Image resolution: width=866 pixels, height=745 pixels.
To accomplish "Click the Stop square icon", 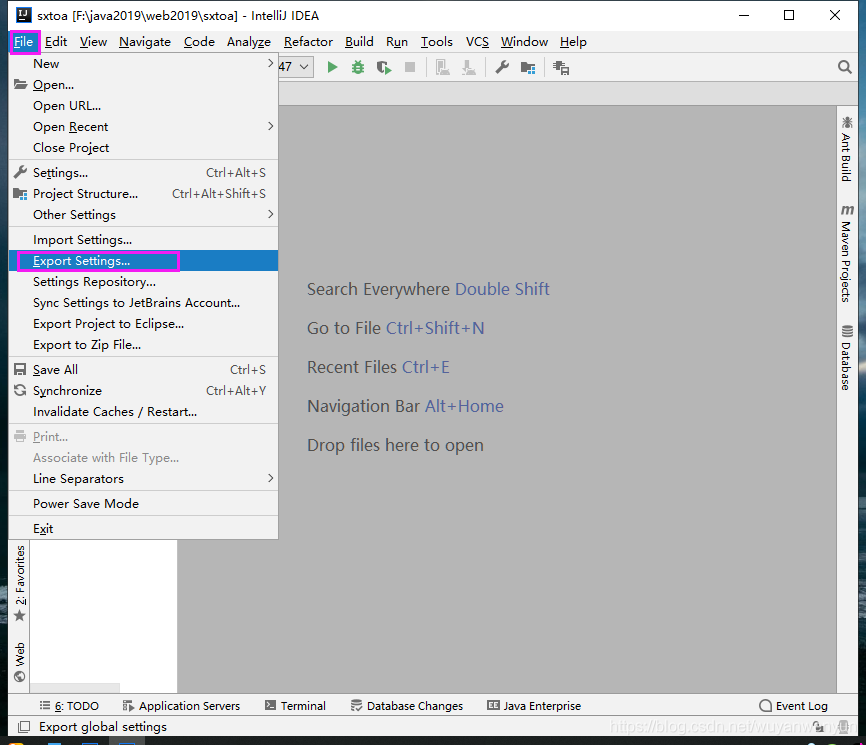I will [x=410, y=67].
